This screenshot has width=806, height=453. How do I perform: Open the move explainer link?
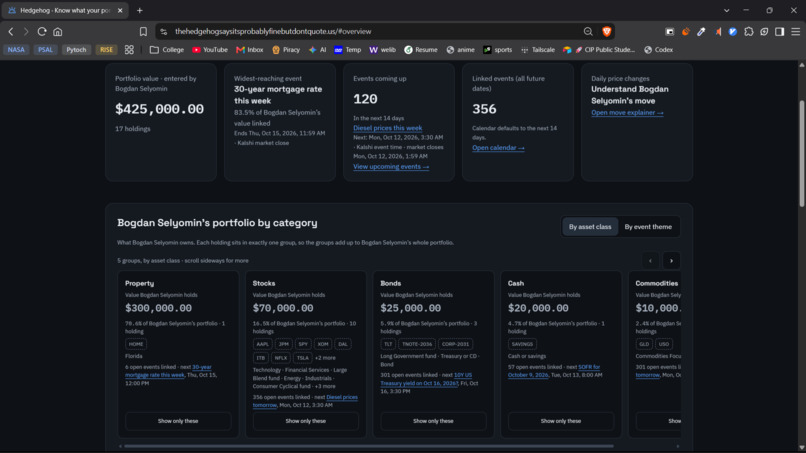(627, 113)
